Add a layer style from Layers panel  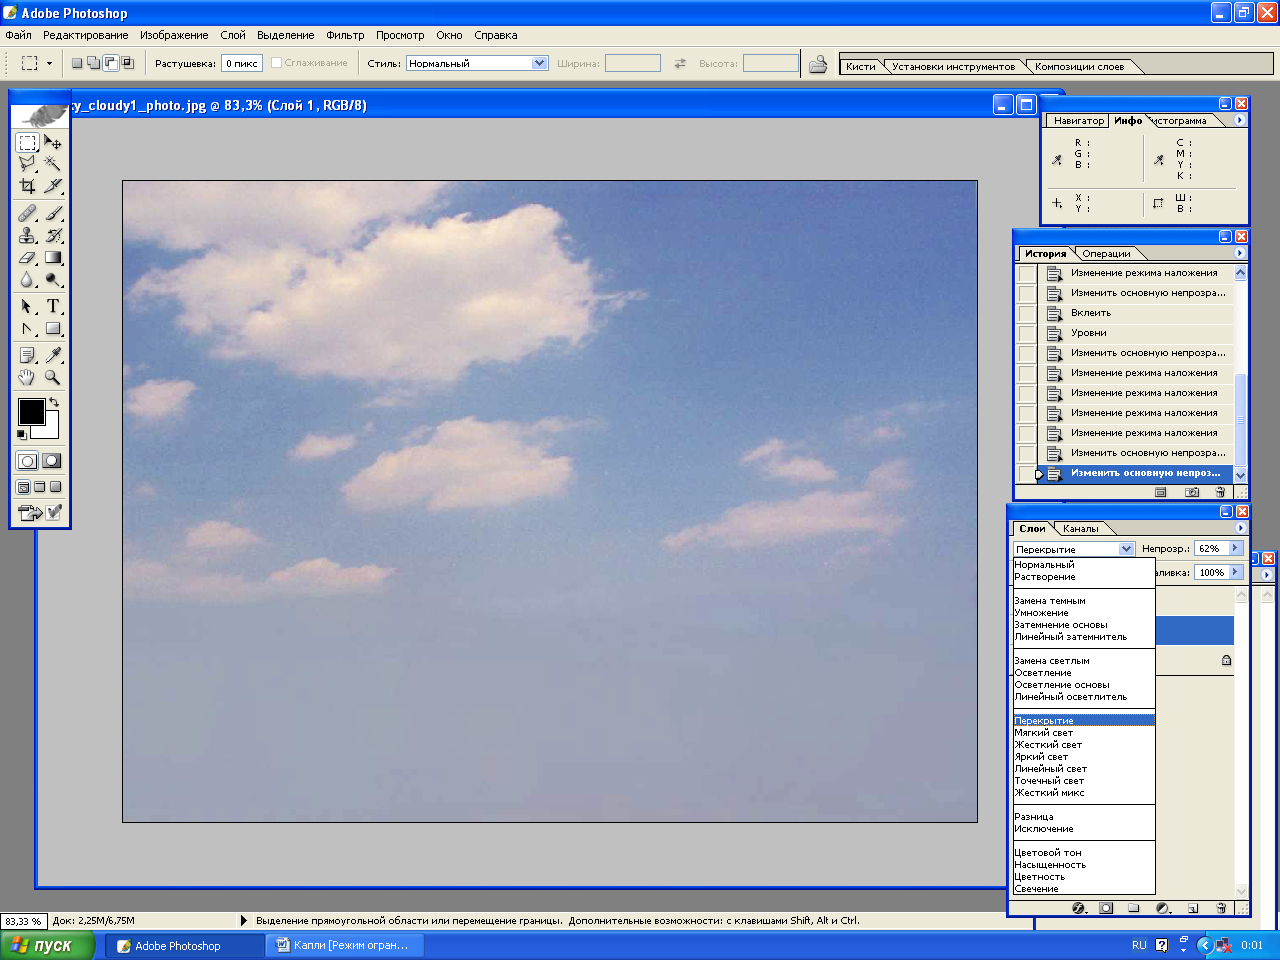(1079, 908)
